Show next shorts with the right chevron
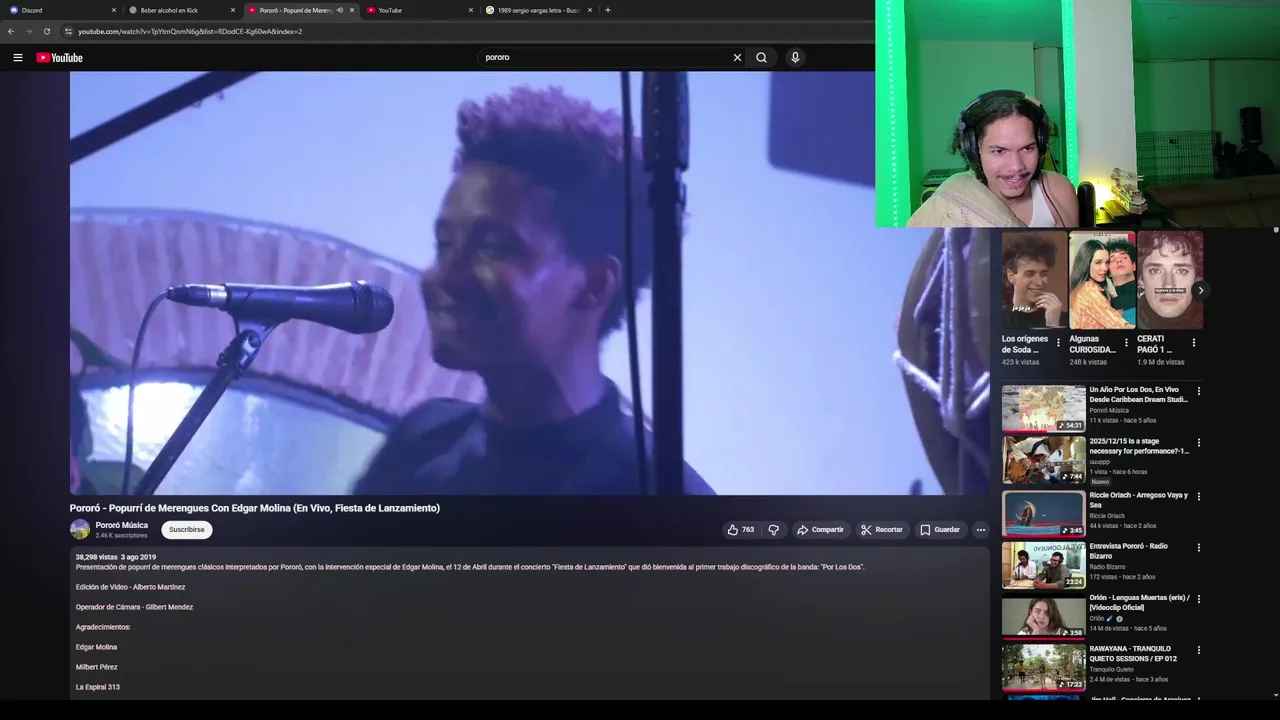Viewport: 1280px width, 720px height. click(x=1200, y=291)
